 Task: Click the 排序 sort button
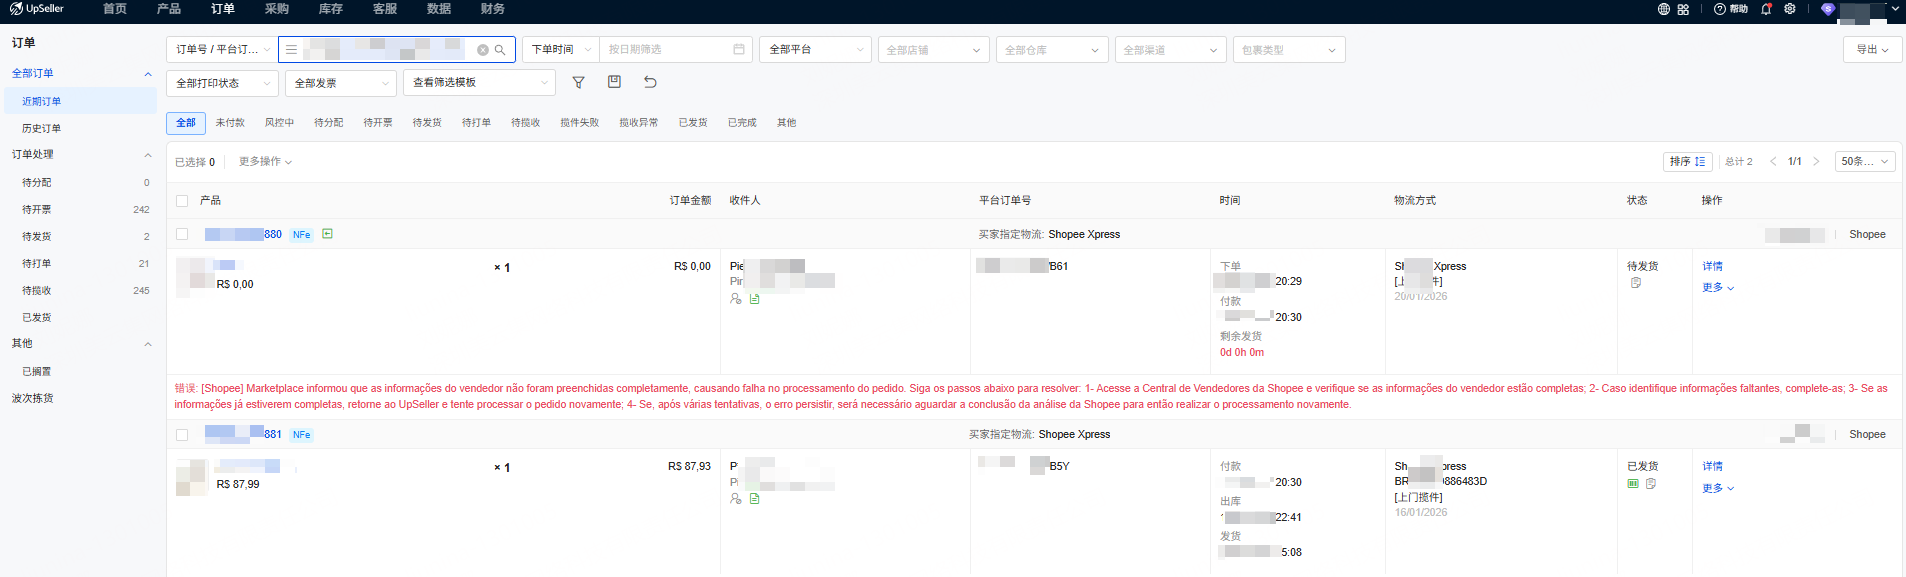click(1687, 161)
